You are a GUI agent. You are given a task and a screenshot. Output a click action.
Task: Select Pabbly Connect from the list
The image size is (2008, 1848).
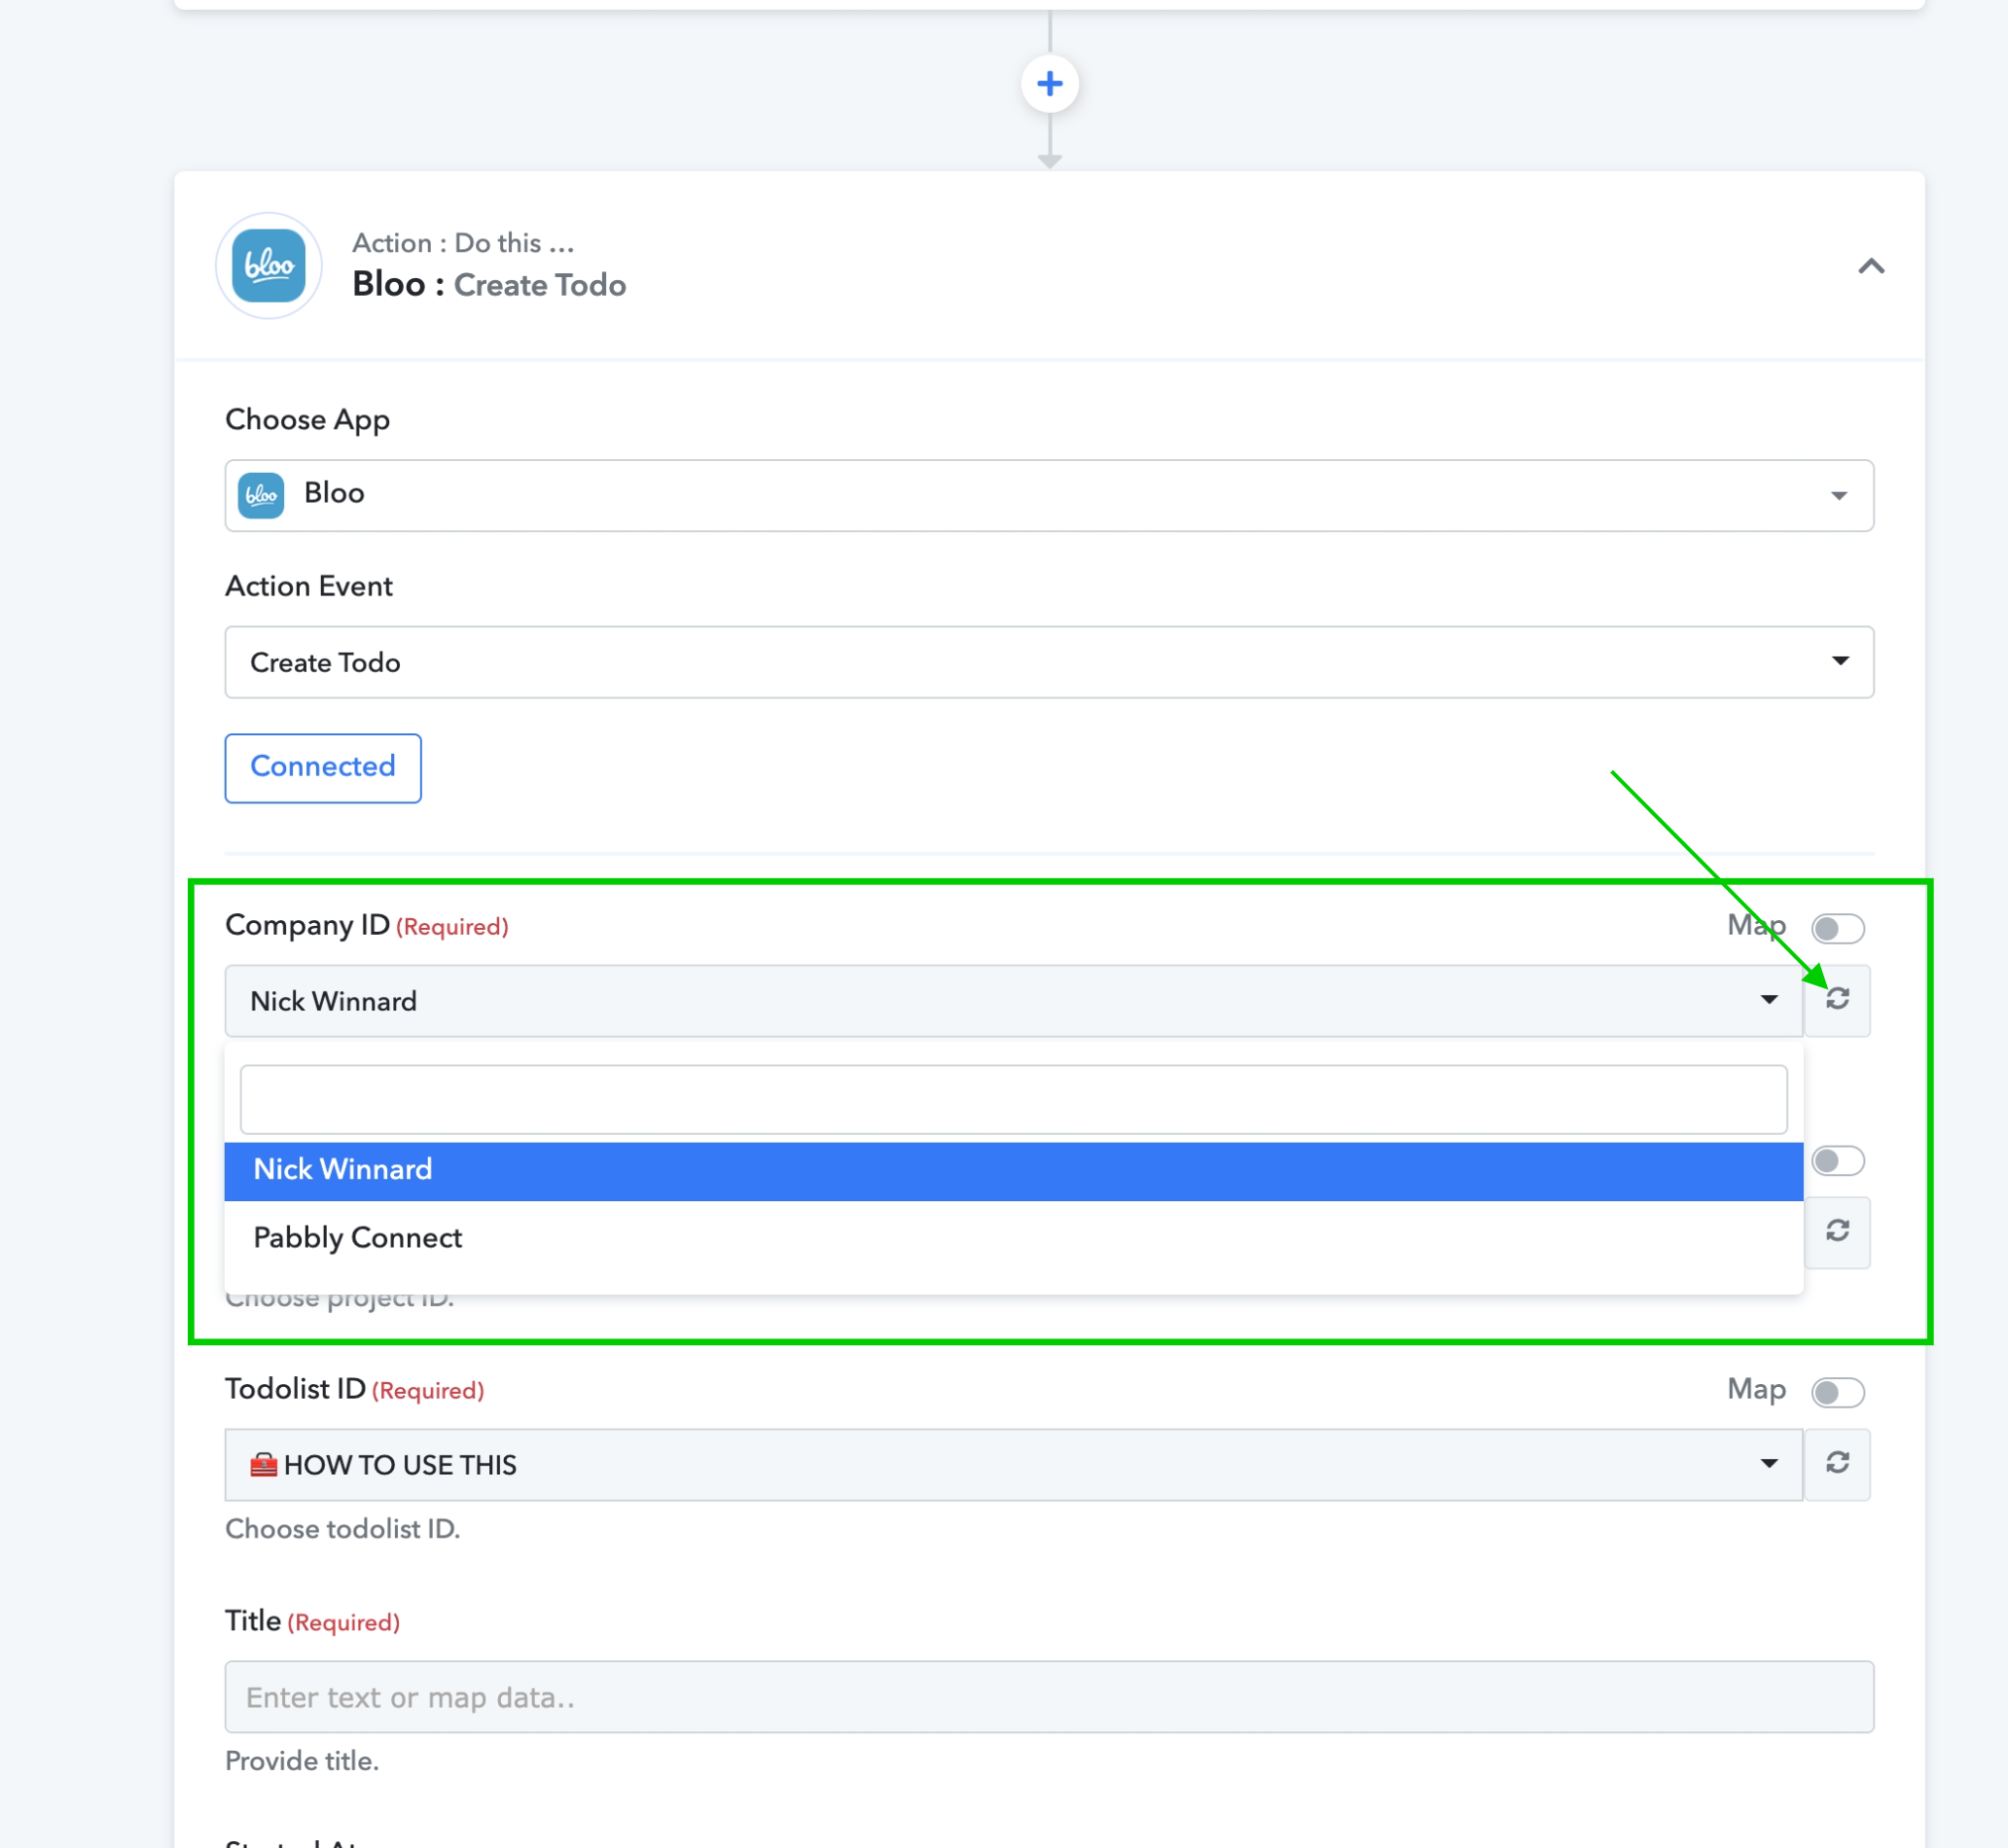coord(1012,1238)
